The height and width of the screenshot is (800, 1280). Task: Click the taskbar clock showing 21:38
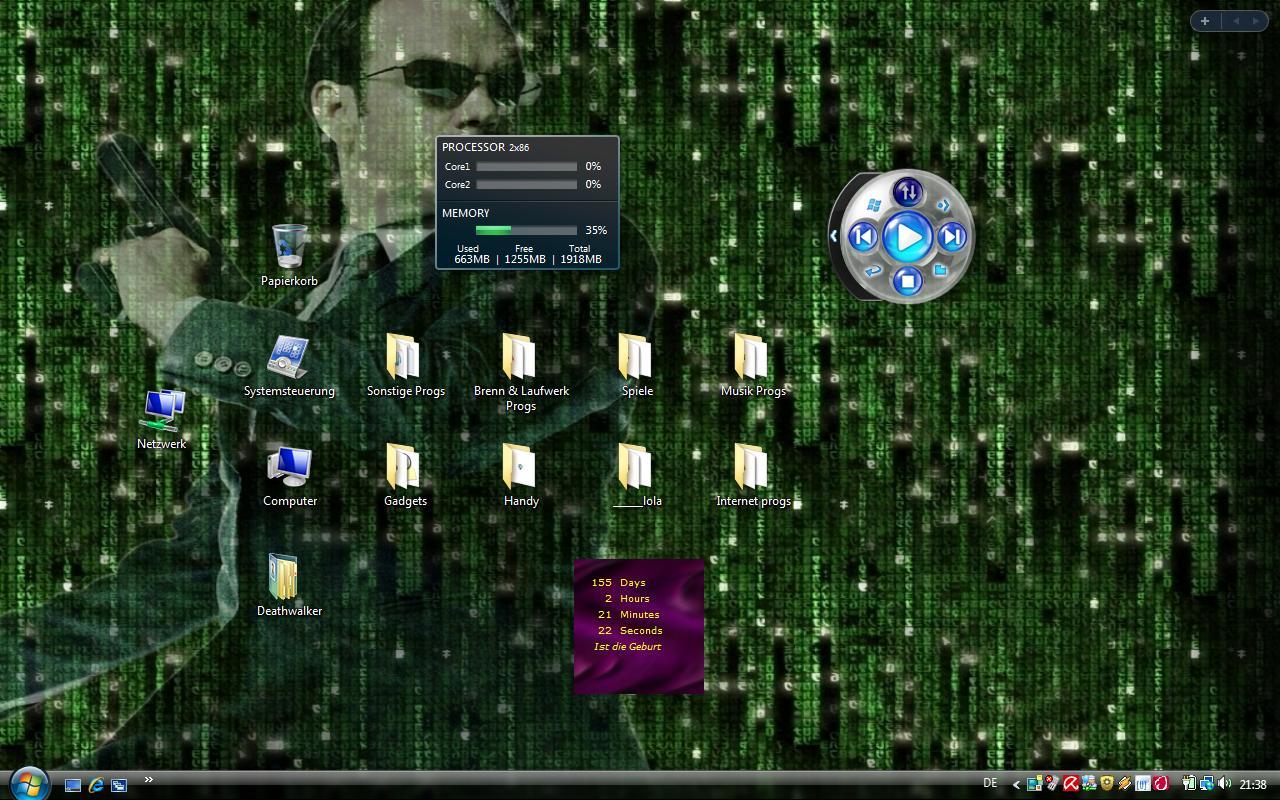click(1253, 785)
